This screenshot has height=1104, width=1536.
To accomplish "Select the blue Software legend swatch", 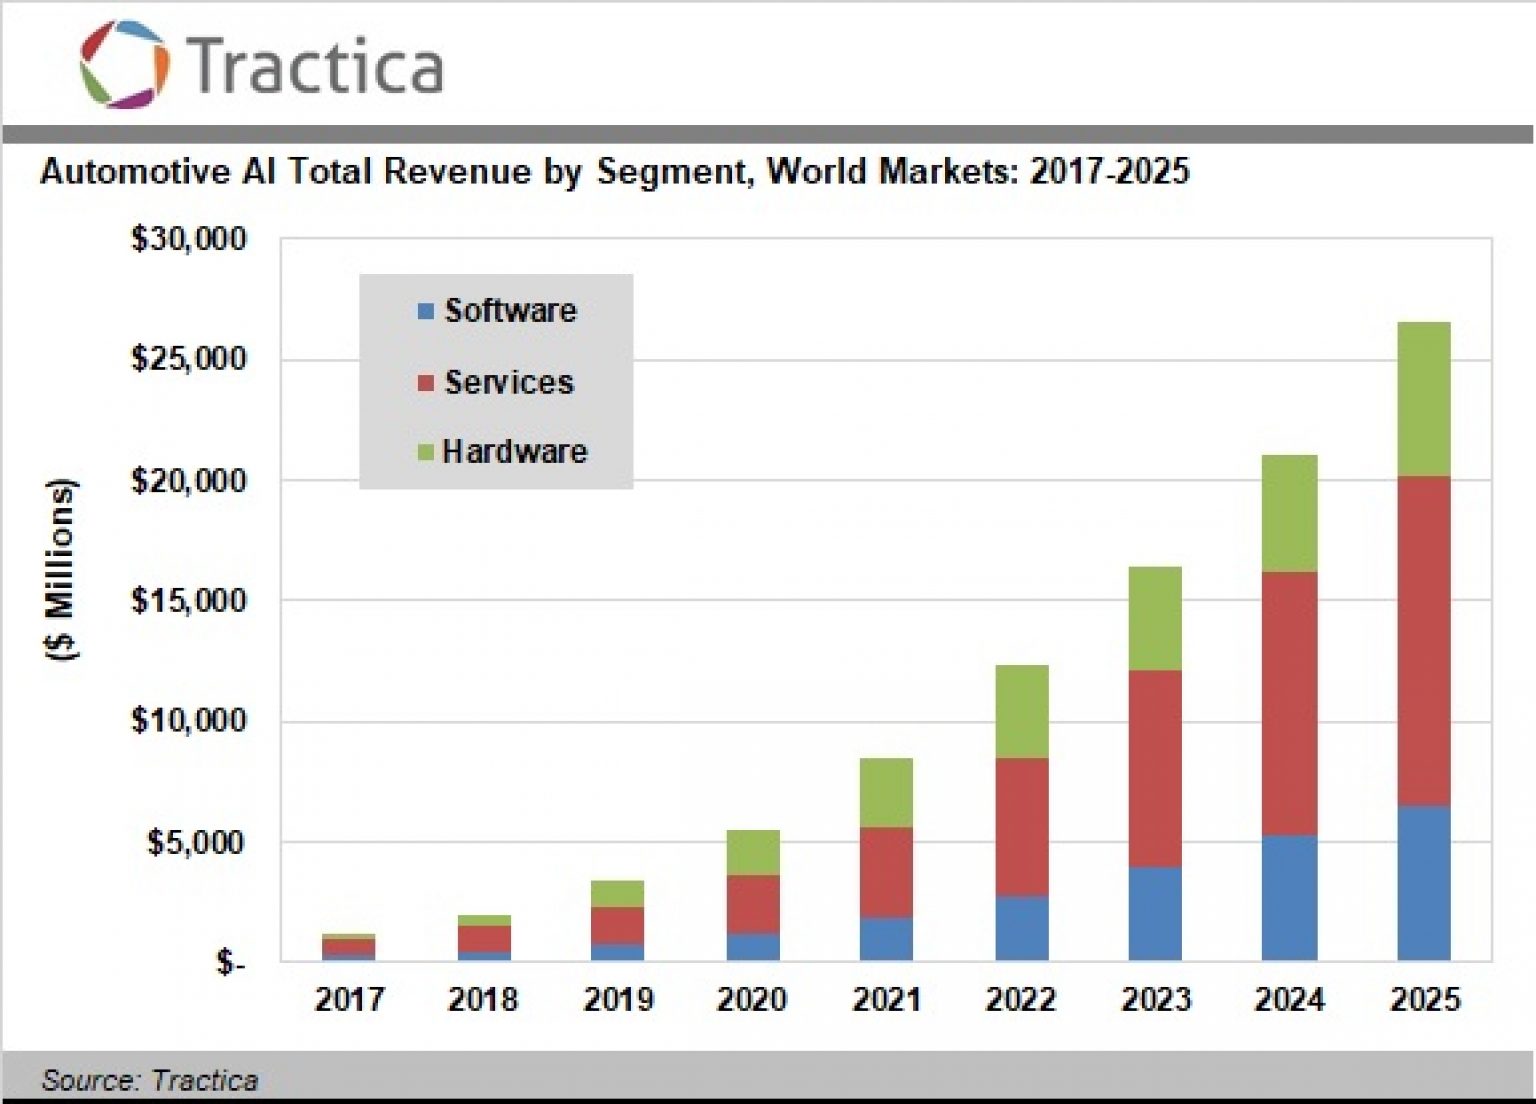I will tap(426, 311).
